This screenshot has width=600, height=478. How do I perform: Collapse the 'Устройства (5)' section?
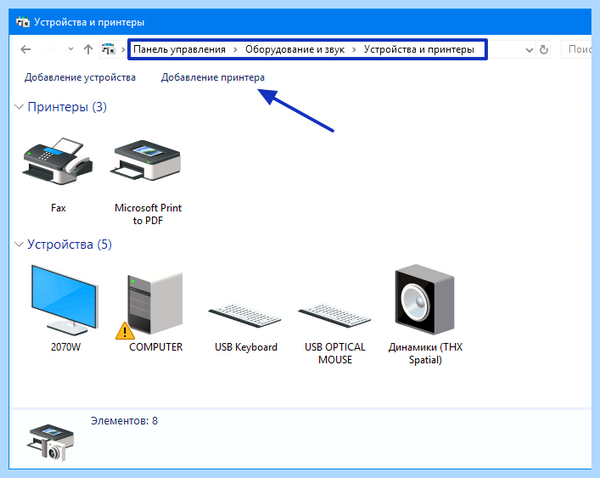[19, 244]
